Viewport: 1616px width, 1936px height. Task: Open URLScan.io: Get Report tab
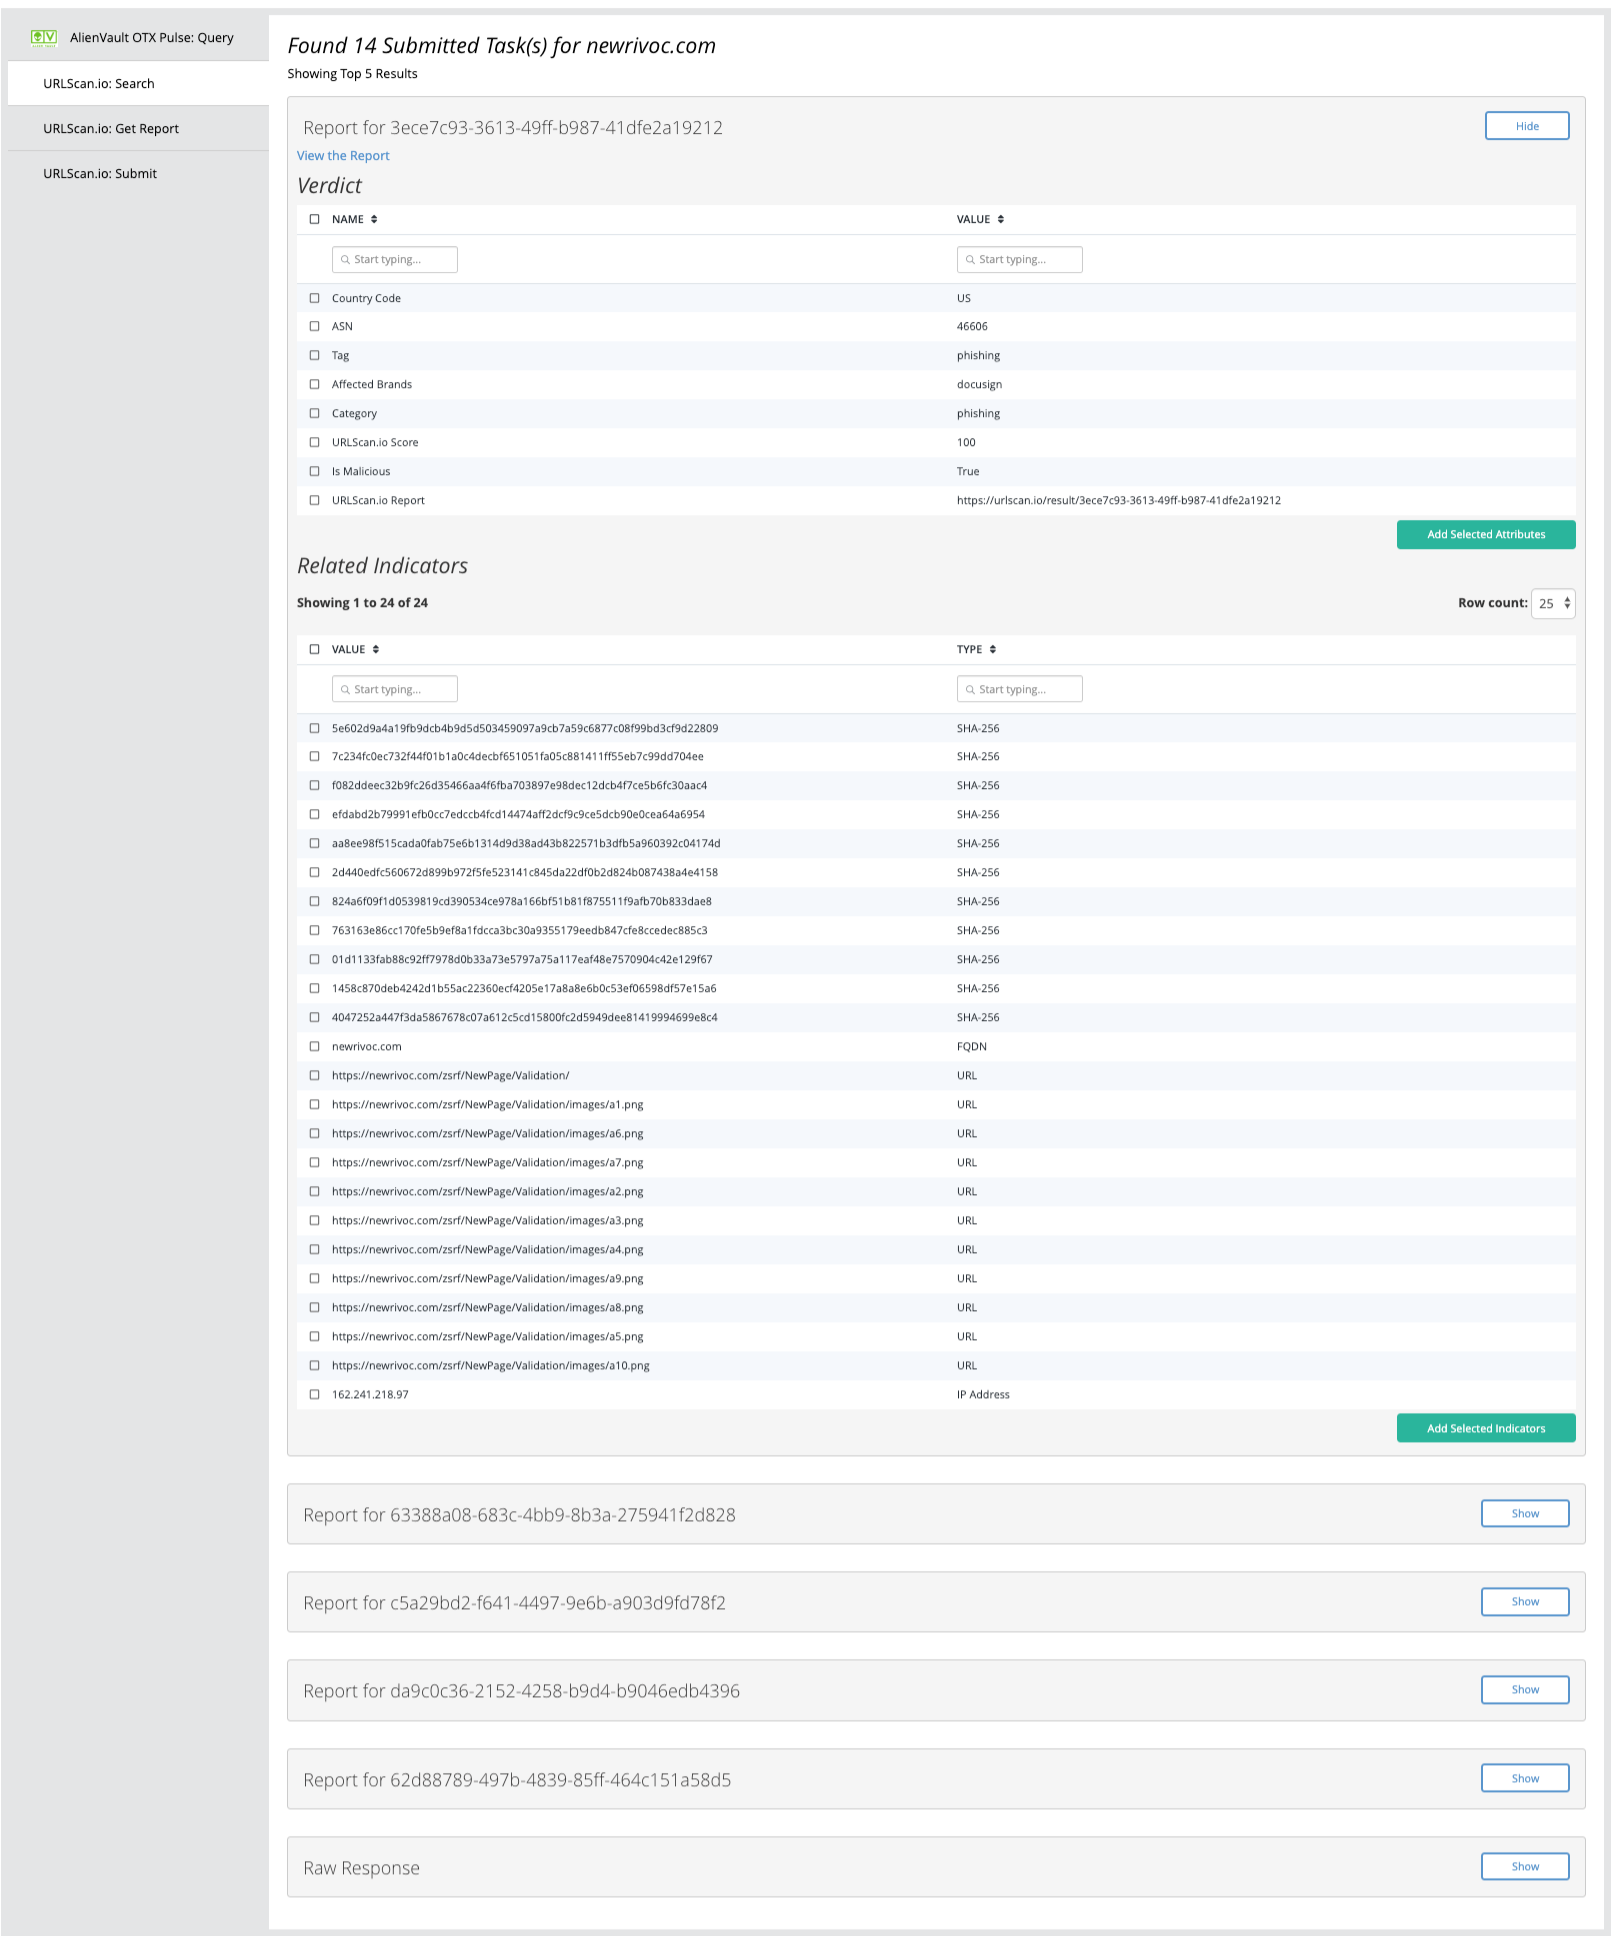(111, 128)
